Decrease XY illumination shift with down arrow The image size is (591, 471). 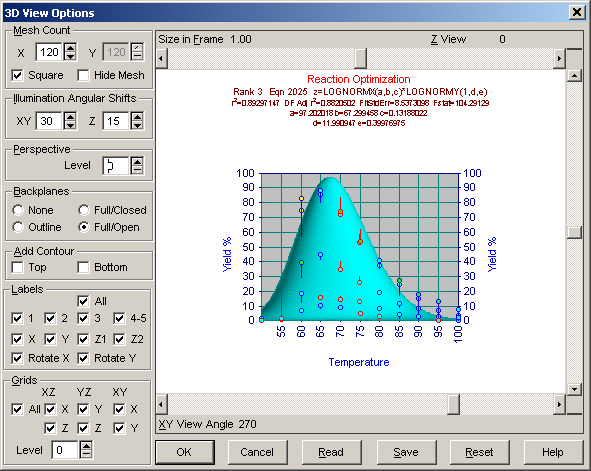click(70, 125)
